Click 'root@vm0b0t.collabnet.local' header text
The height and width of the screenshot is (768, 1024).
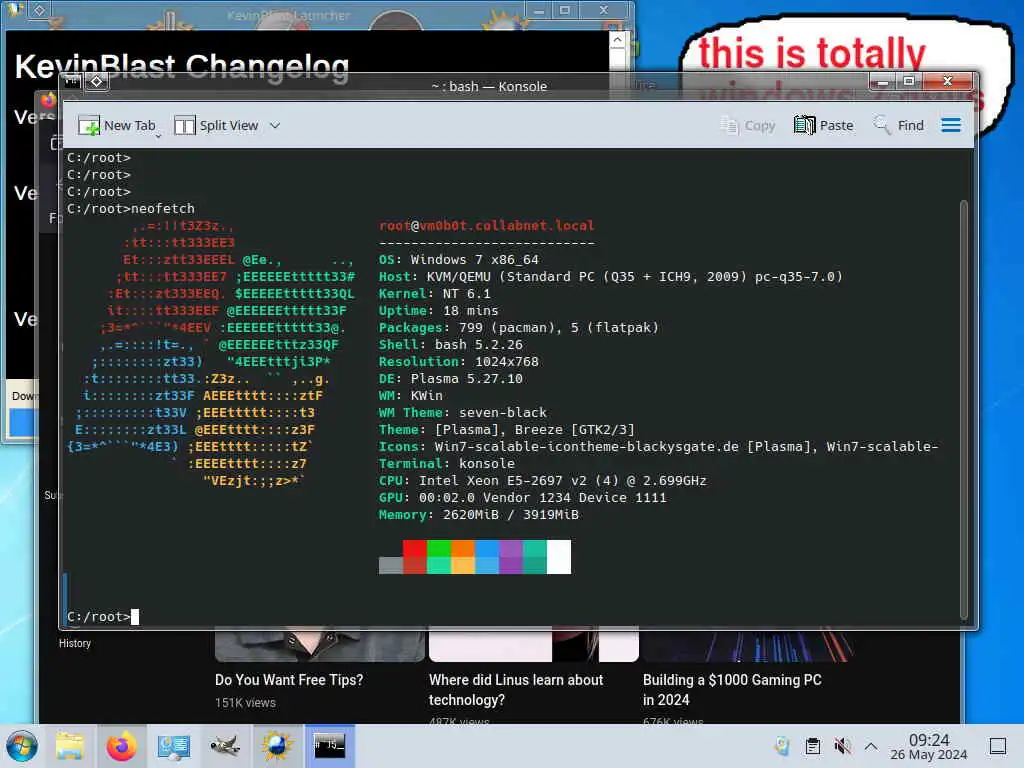click(487, 225)
